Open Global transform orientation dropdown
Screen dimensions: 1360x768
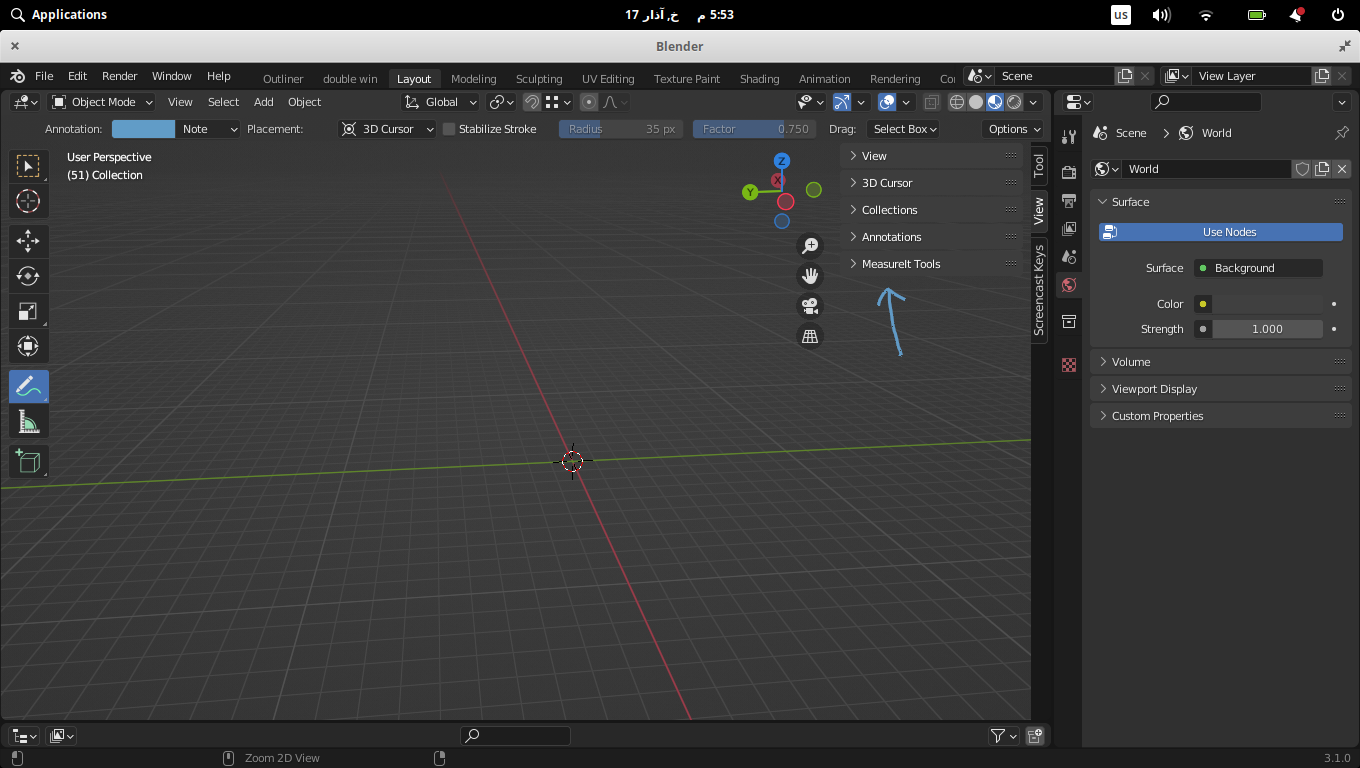coord(441,102)
